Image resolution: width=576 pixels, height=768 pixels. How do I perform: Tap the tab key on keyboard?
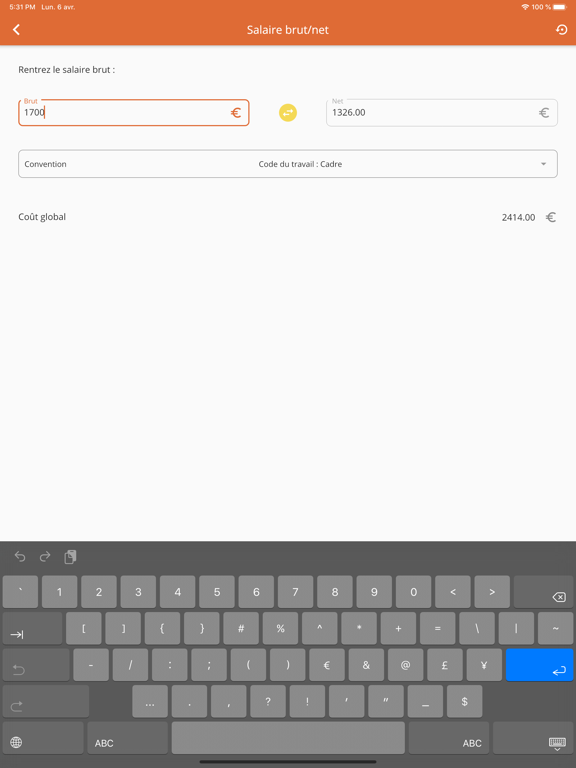pos(33,628)
